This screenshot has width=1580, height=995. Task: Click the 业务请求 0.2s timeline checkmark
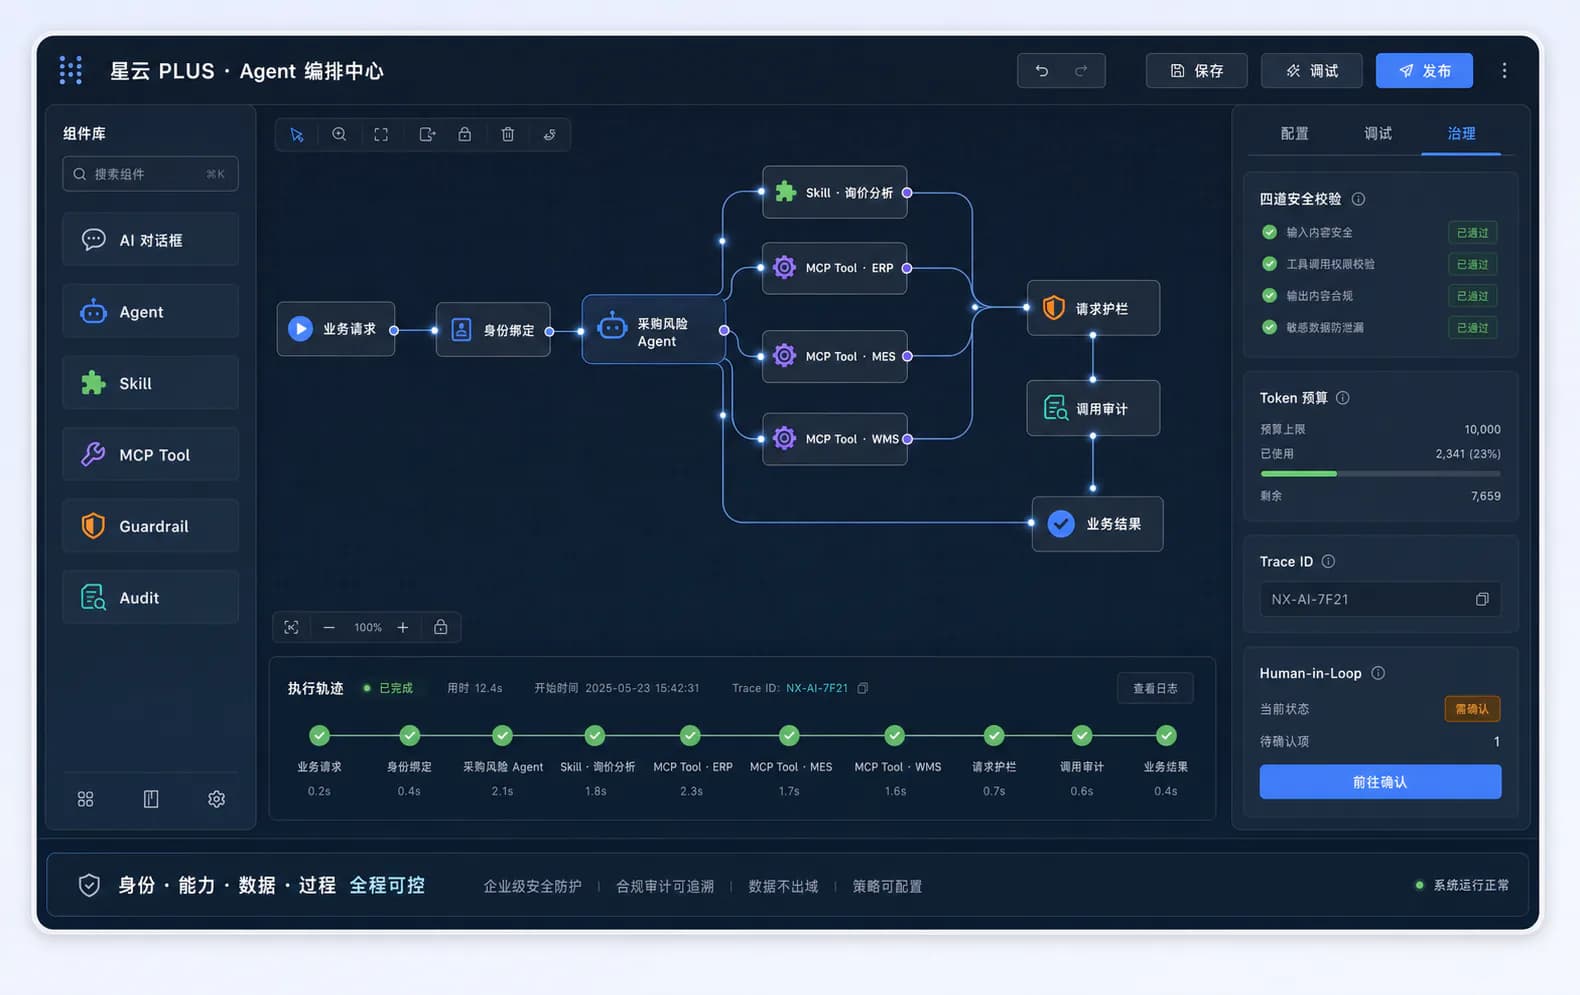pyautogui.click(x=319, y=736)
